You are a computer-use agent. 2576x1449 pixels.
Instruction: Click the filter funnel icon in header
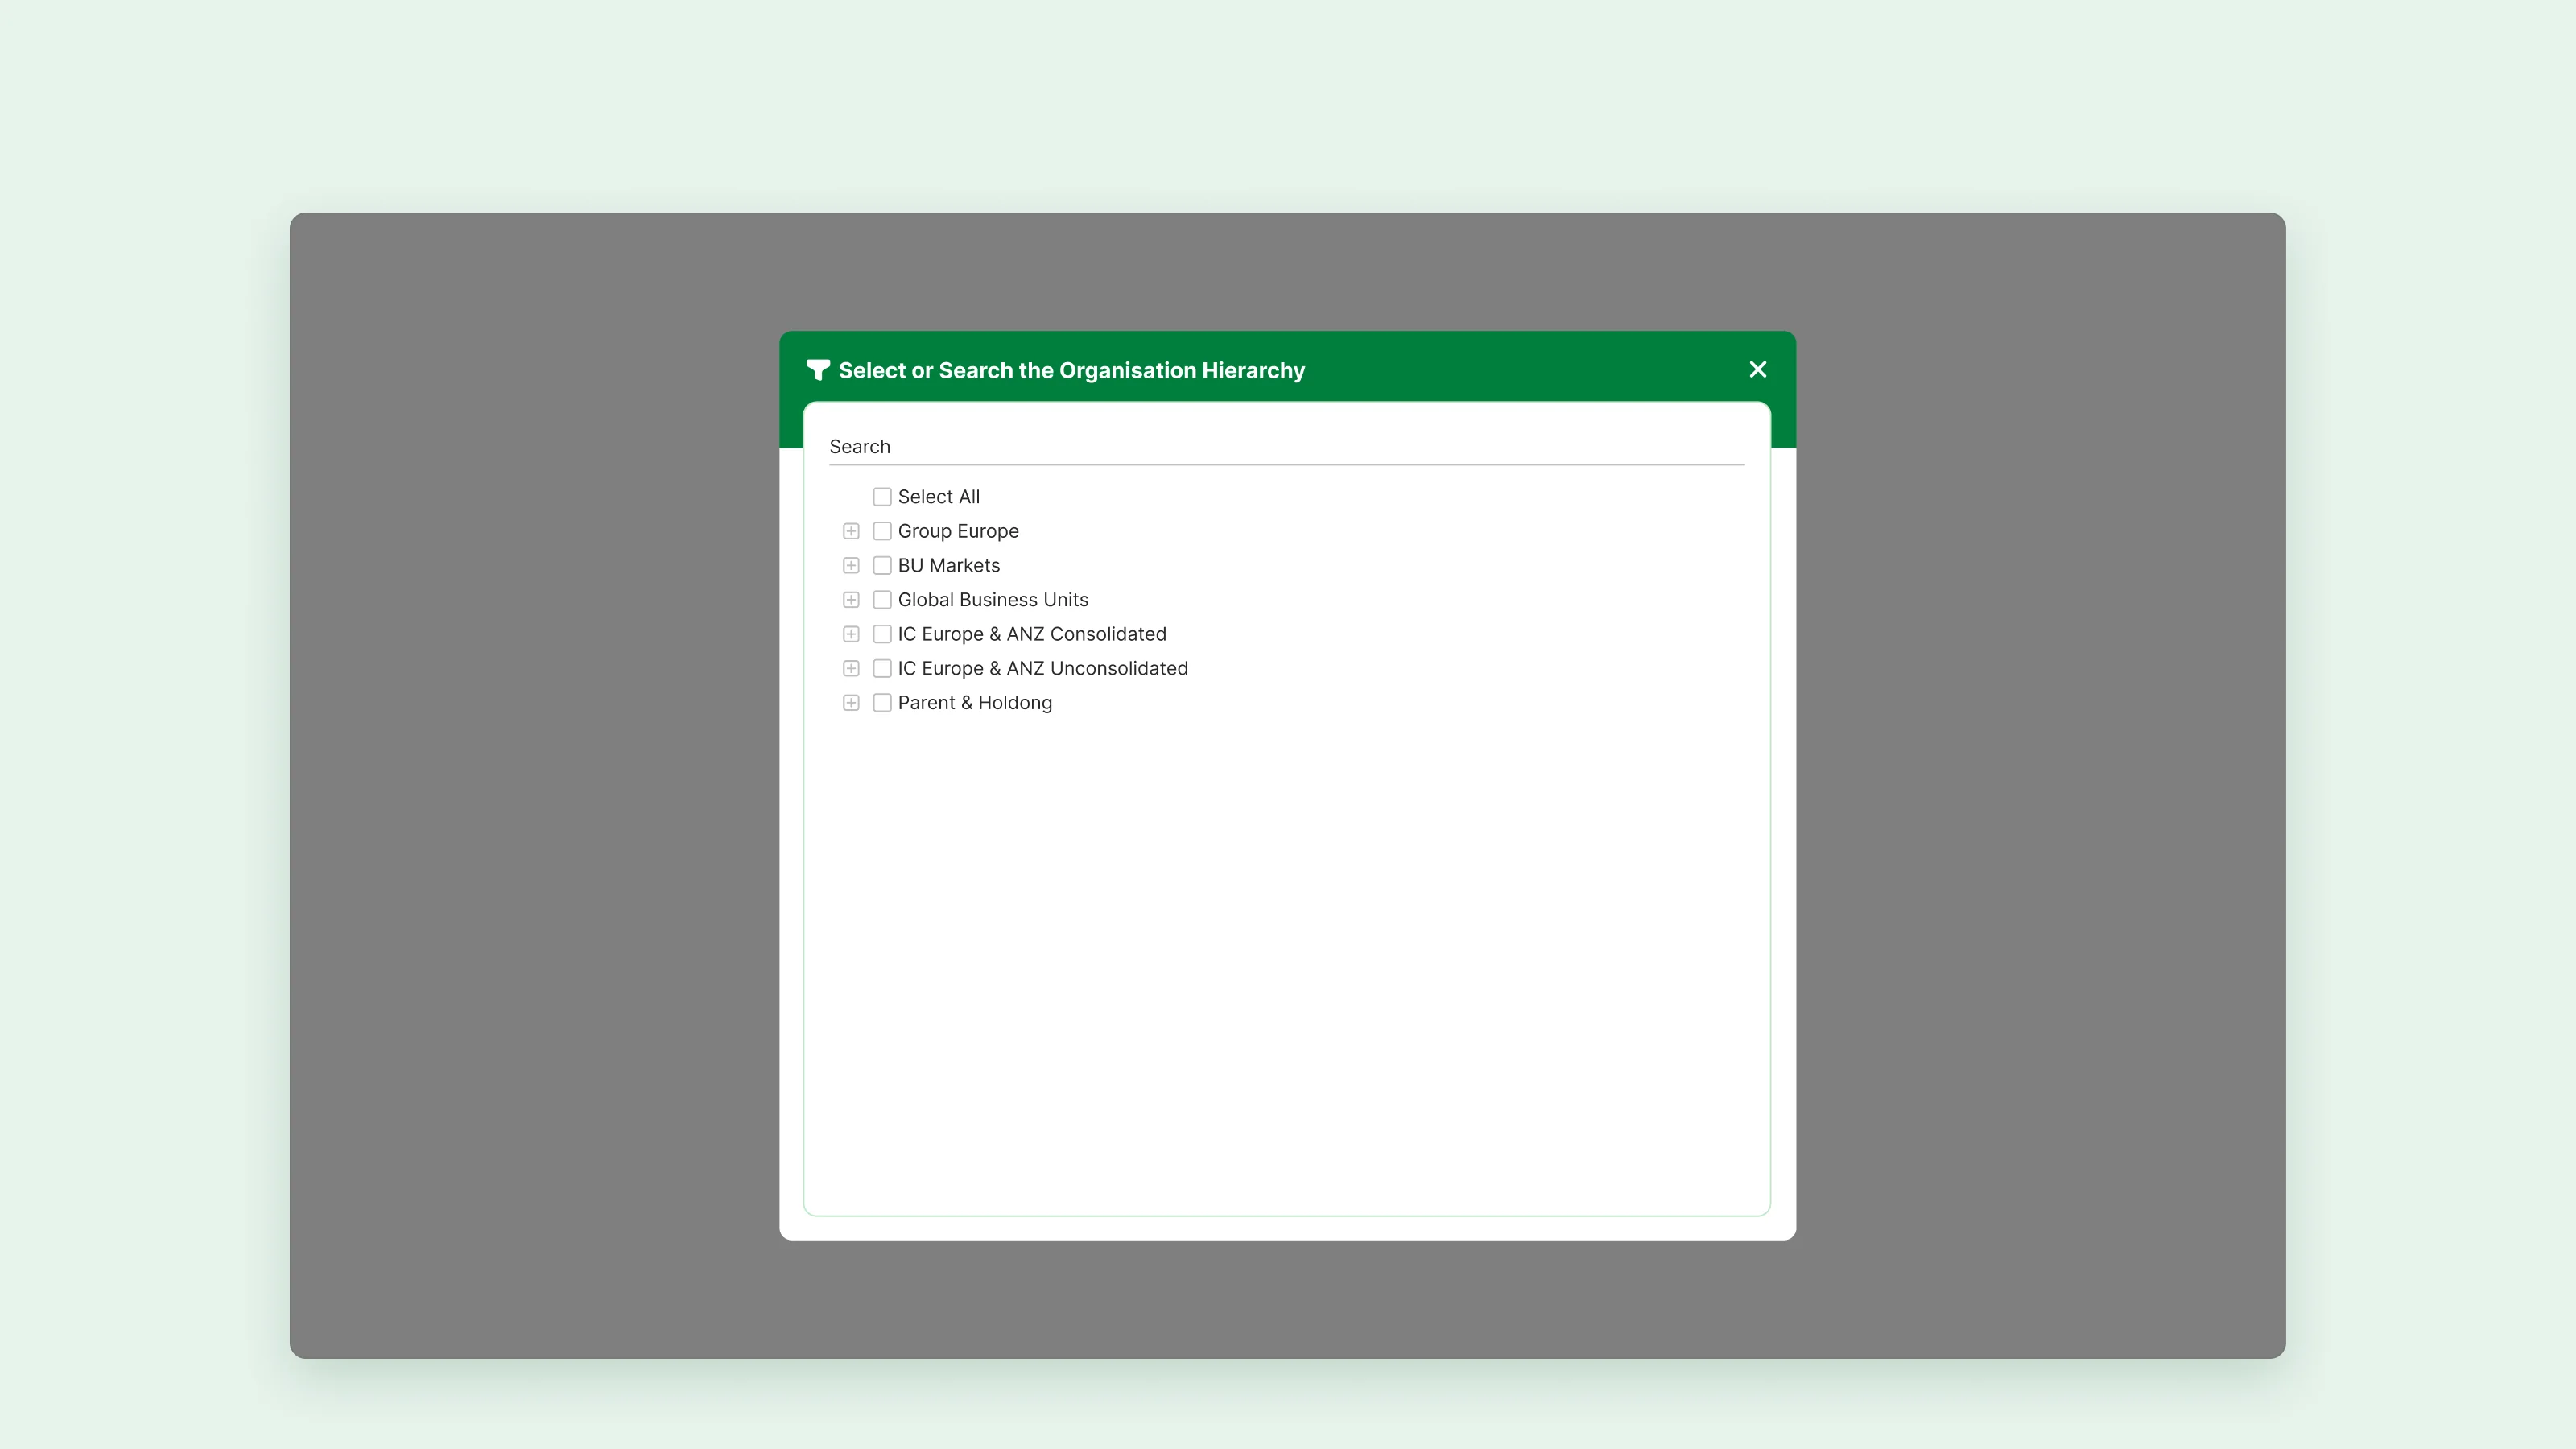[x=817, y=370]
